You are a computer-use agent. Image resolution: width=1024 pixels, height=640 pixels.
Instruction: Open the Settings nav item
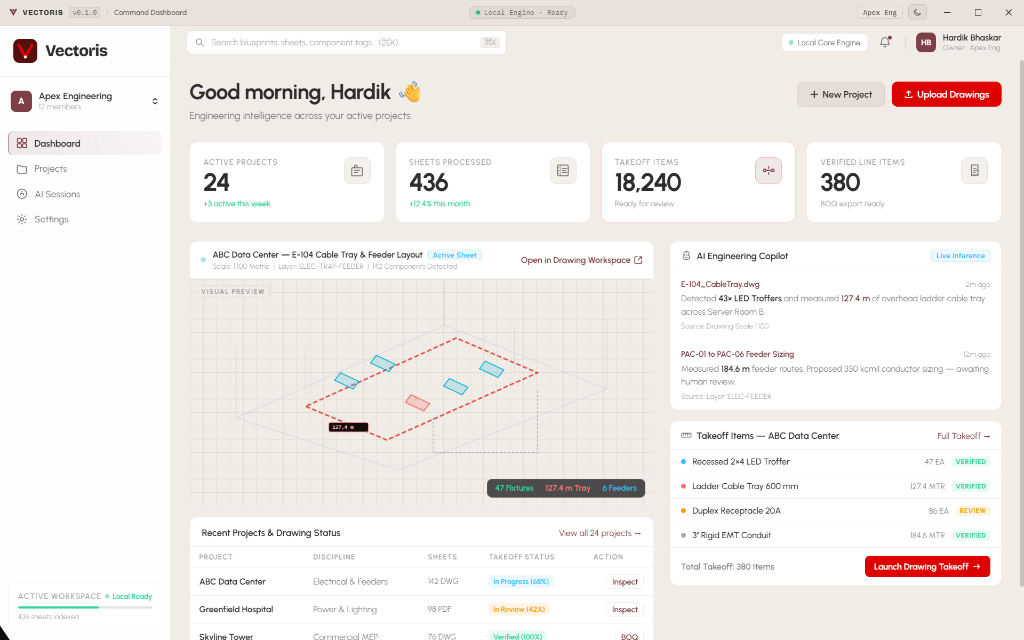coord(85,219)
